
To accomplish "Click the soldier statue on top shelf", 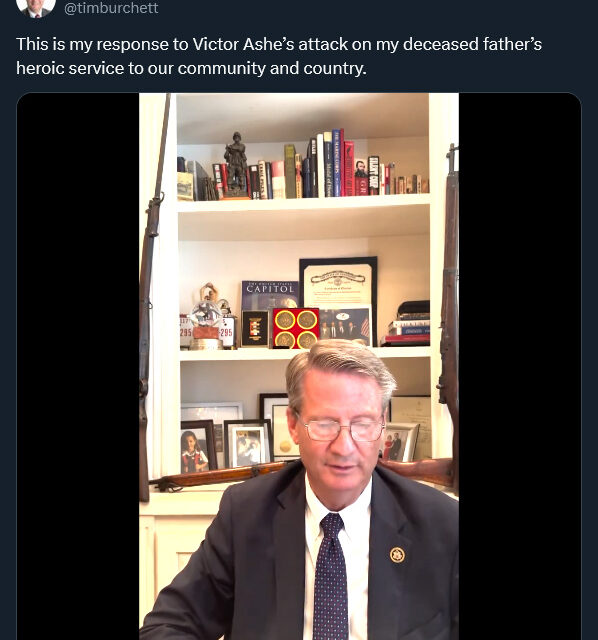I will click(236, 165).
